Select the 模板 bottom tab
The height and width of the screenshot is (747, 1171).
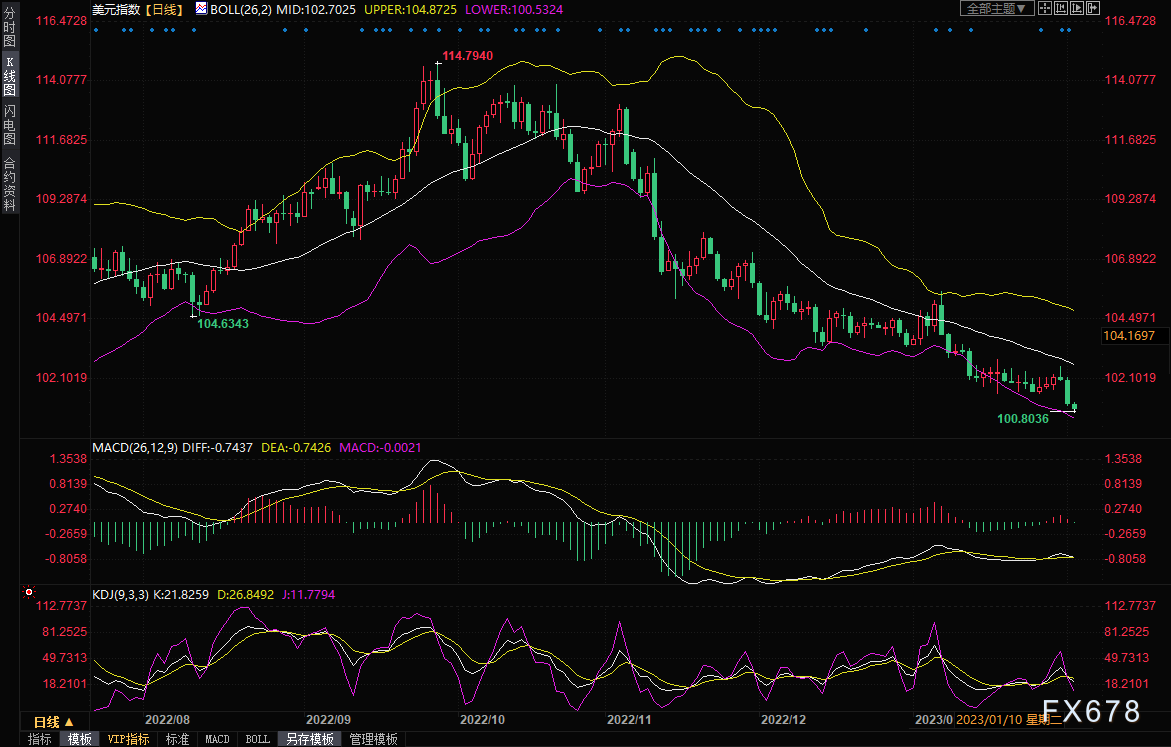point(79,739)
